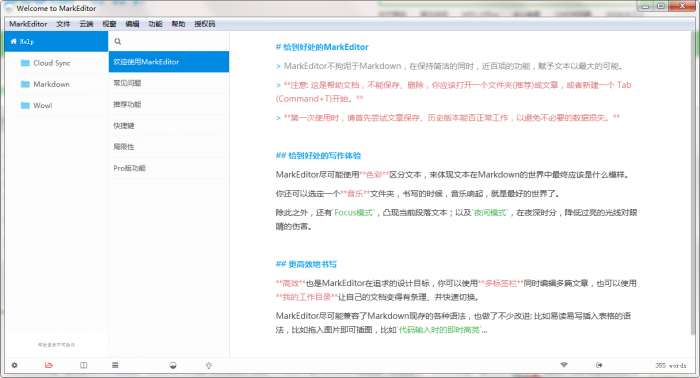Open the 帮助 menu

pyautogui.click(x=178, y=24)
